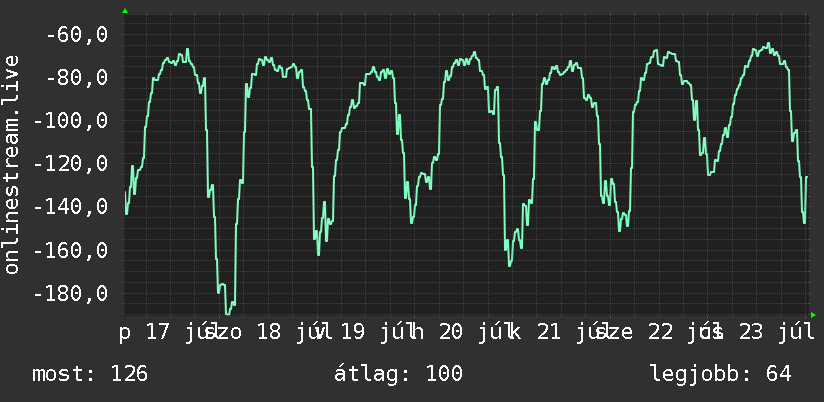Select the onlinestream.live vertical axis title
The image size is (824, 402).
[12, 164]
